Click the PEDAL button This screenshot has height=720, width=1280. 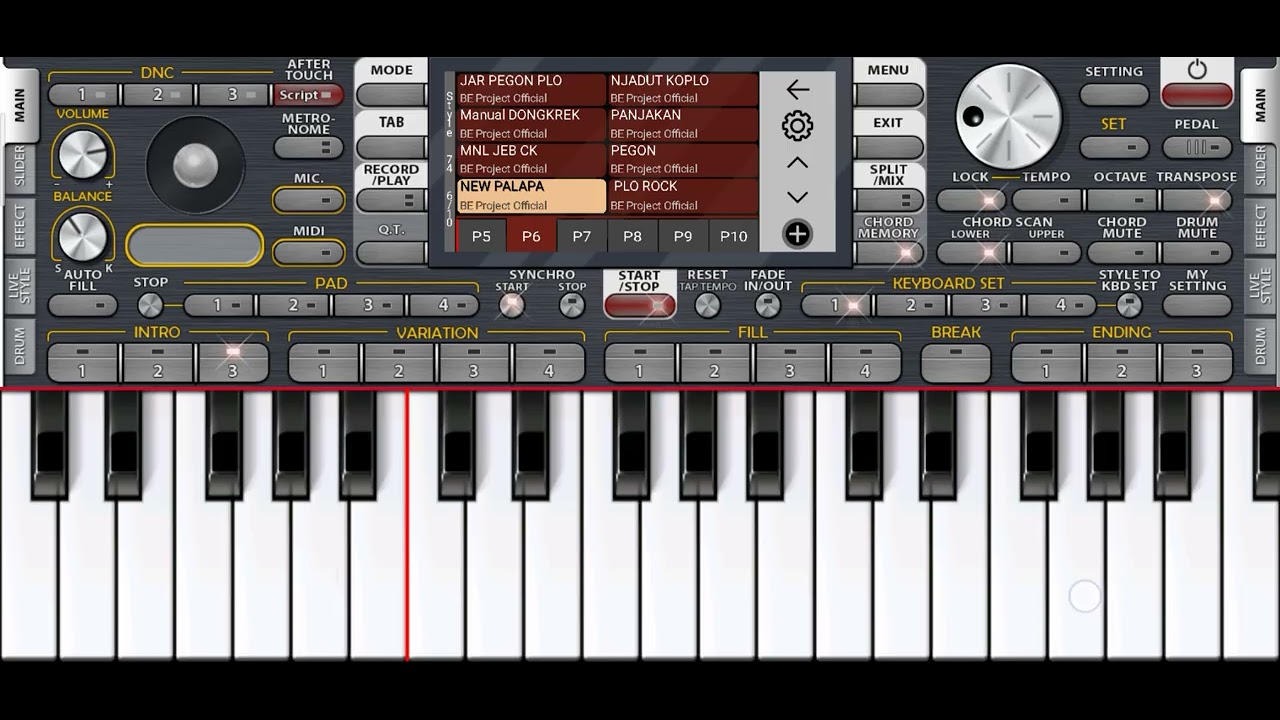[1197, 148]
